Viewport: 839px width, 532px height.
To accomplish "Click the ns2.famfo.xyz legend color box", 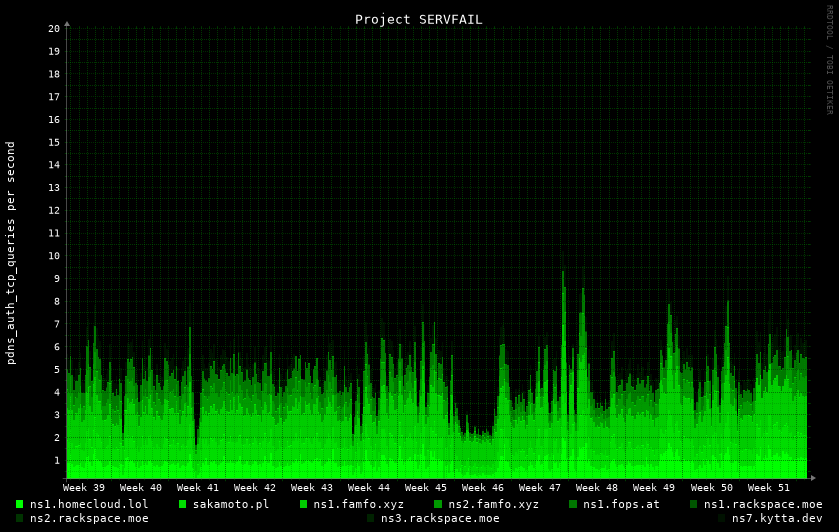I will [x=438, y=504].
